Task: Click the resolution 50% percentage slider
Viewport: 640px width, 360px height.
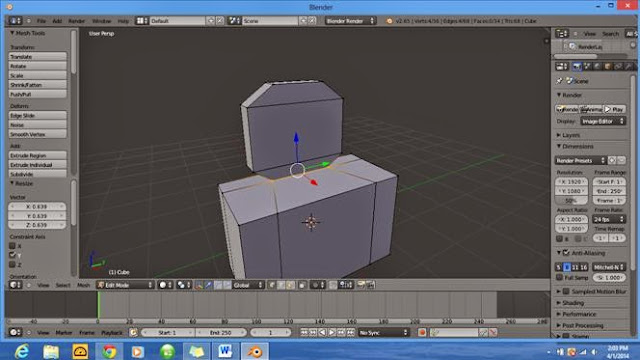Action: [571, 200]
